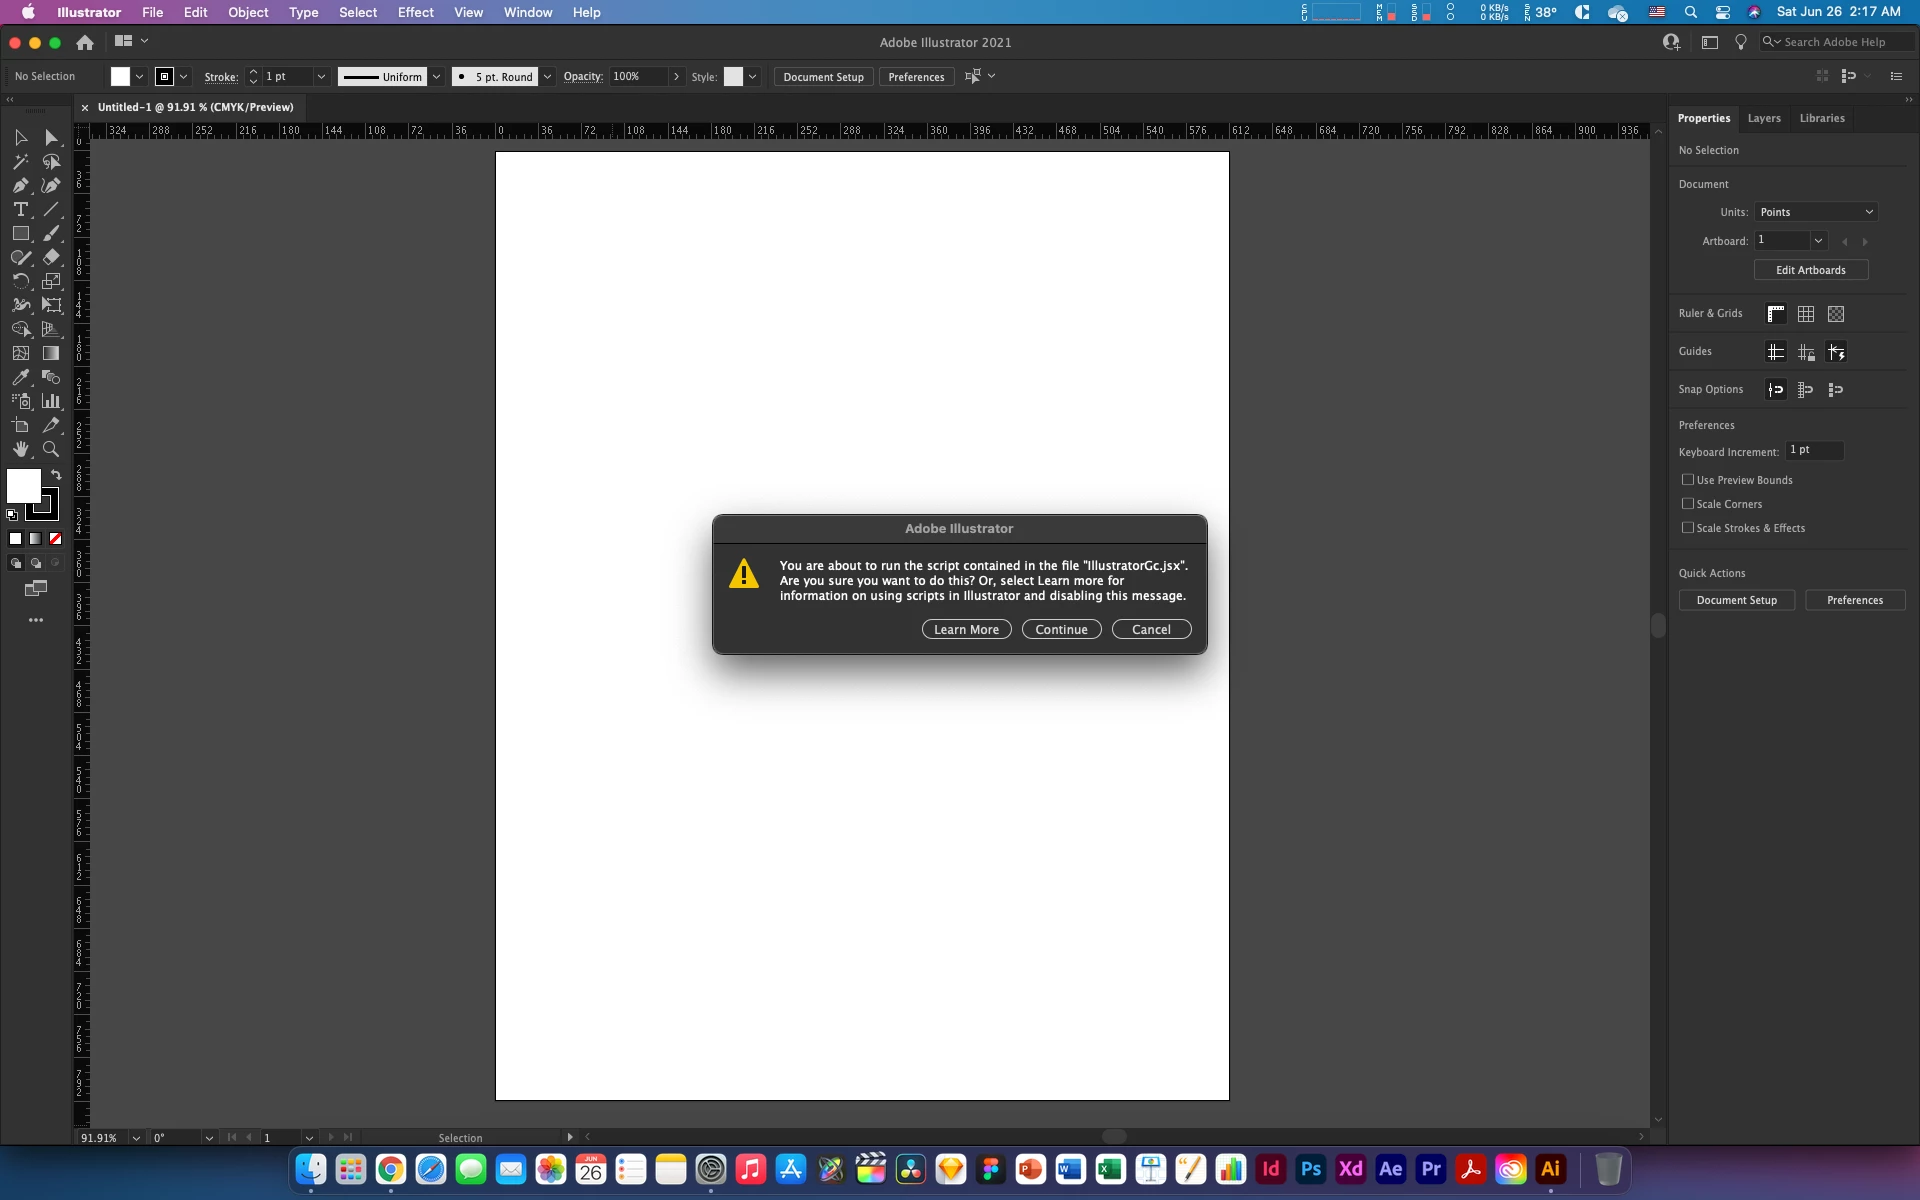1920x1200 pixels.
Task: Open the 5 pt. Round brush dropdown
Action: tap(547, 77)
